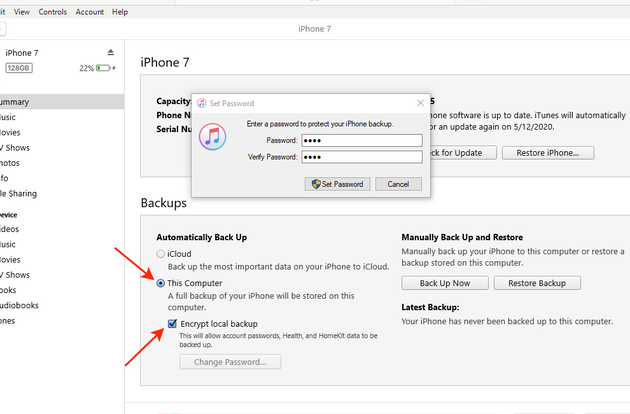Click the Set Password button
This screenshot has width=630, height=414.
pyautogui.click(x=338, y=184)
